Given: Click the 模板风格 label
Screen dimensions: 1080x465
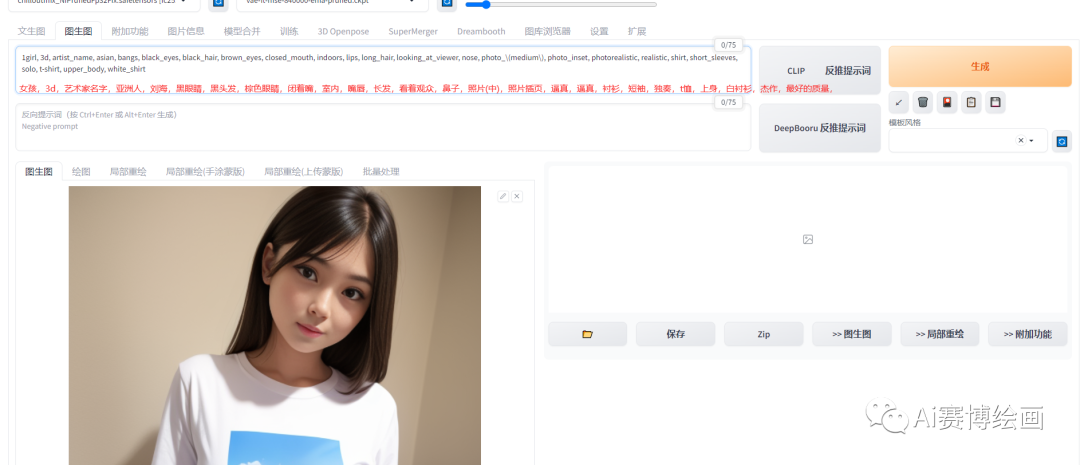Looking at the screenshot, I should coord(904,122).
